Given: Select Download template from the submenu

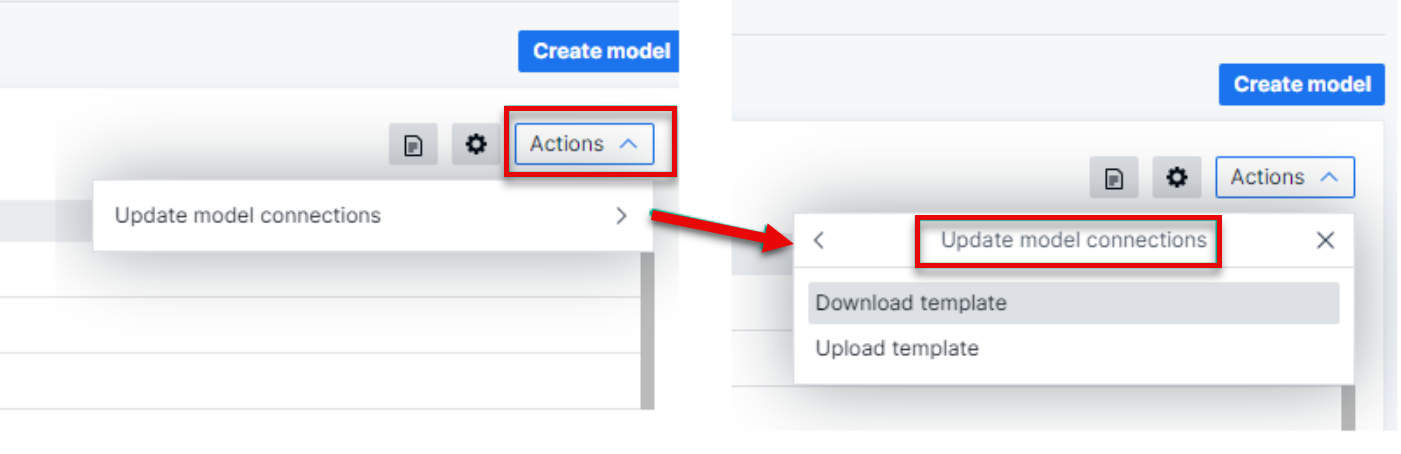Looking at the screenshot, I should [911, 303].
